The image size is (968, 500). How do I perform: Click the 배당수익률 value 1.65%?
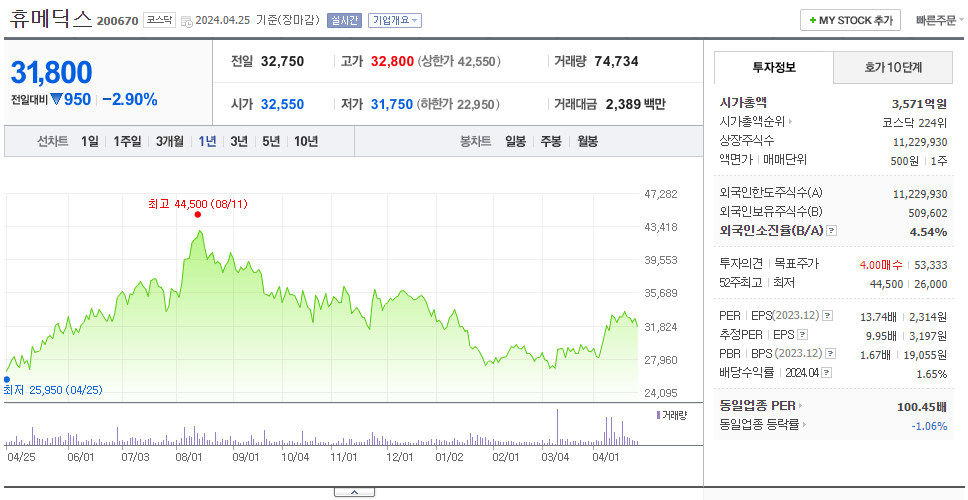tap(932, 374)
